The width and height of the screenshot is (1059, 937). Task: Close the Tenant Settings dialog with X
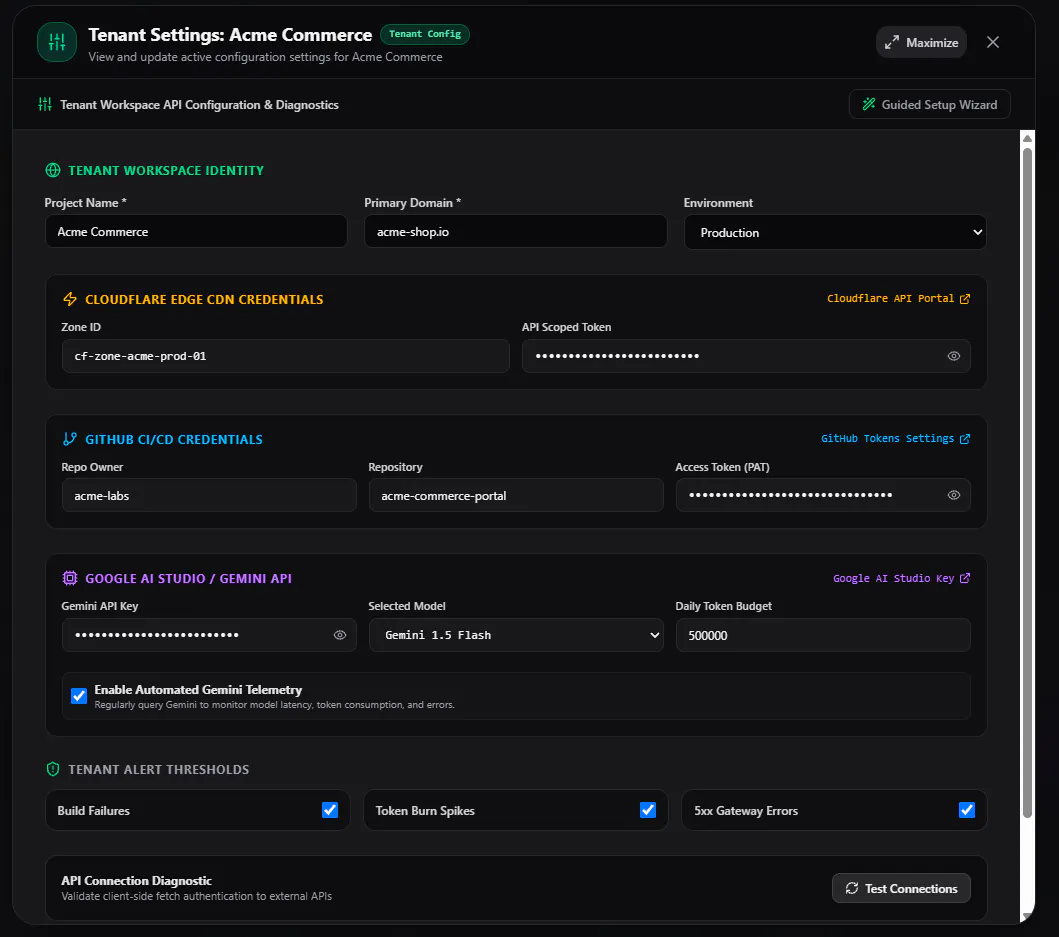[x=993, y=43]
